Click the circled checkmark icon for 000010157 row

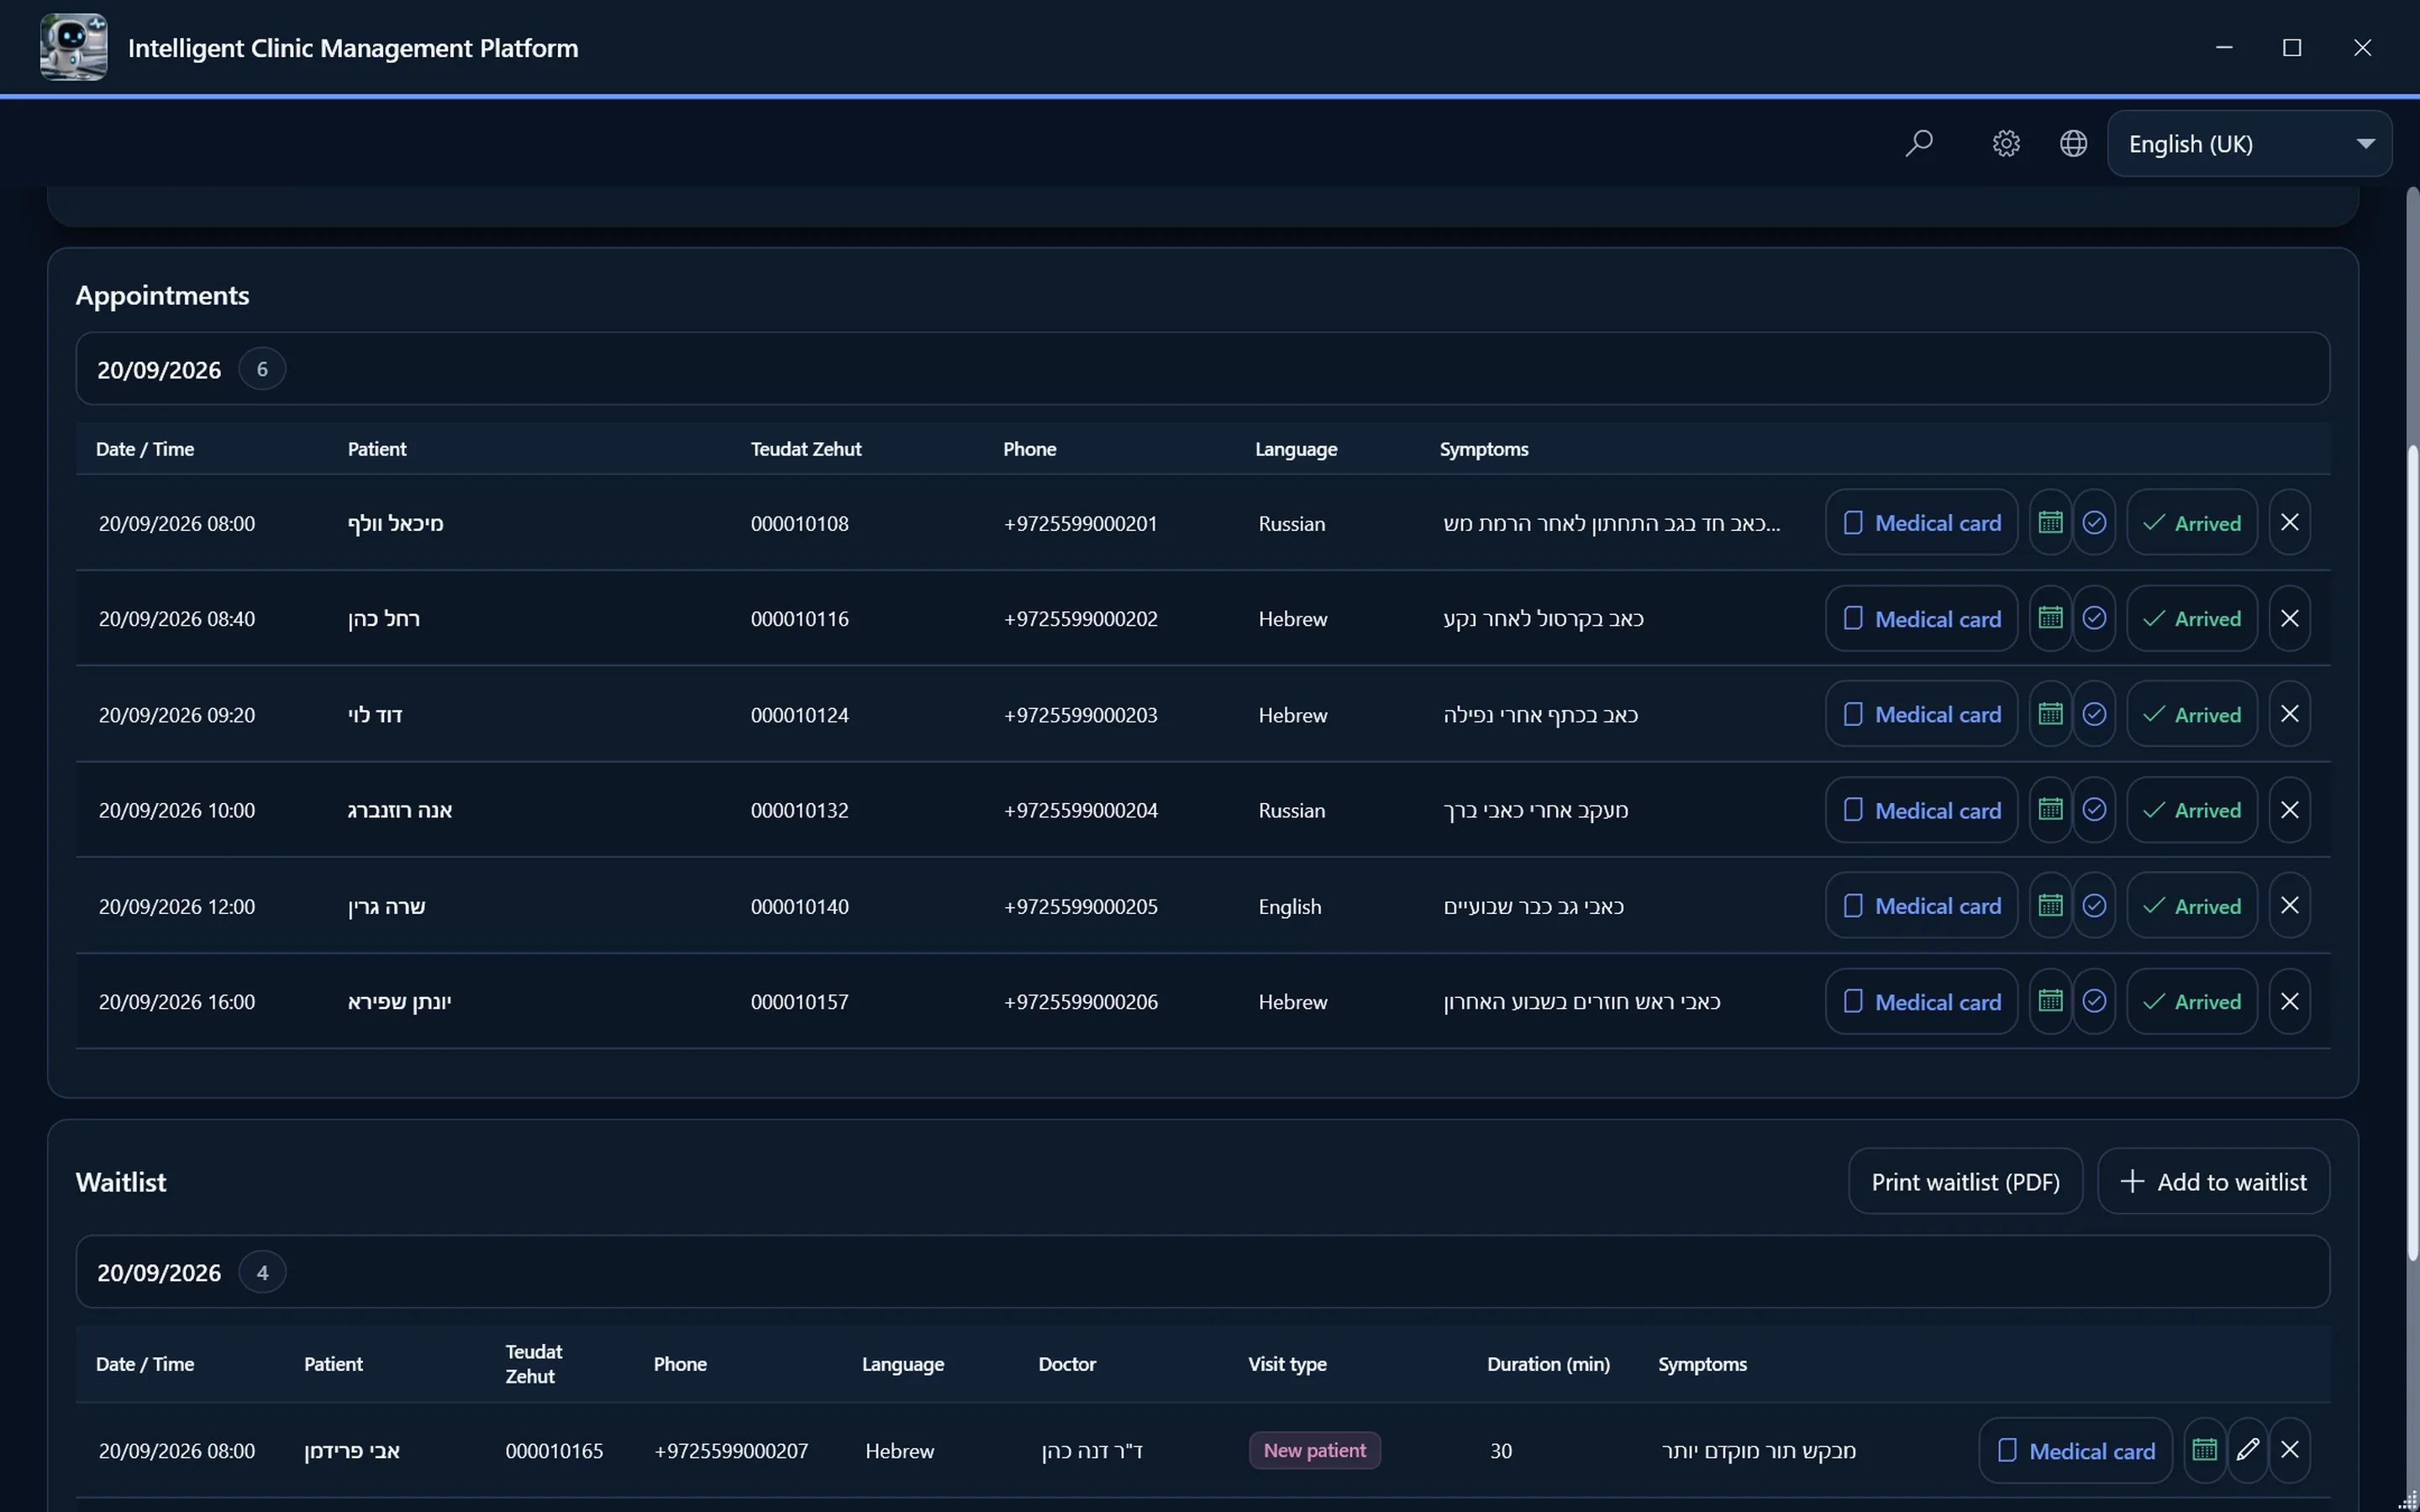click(2094, 1001)
